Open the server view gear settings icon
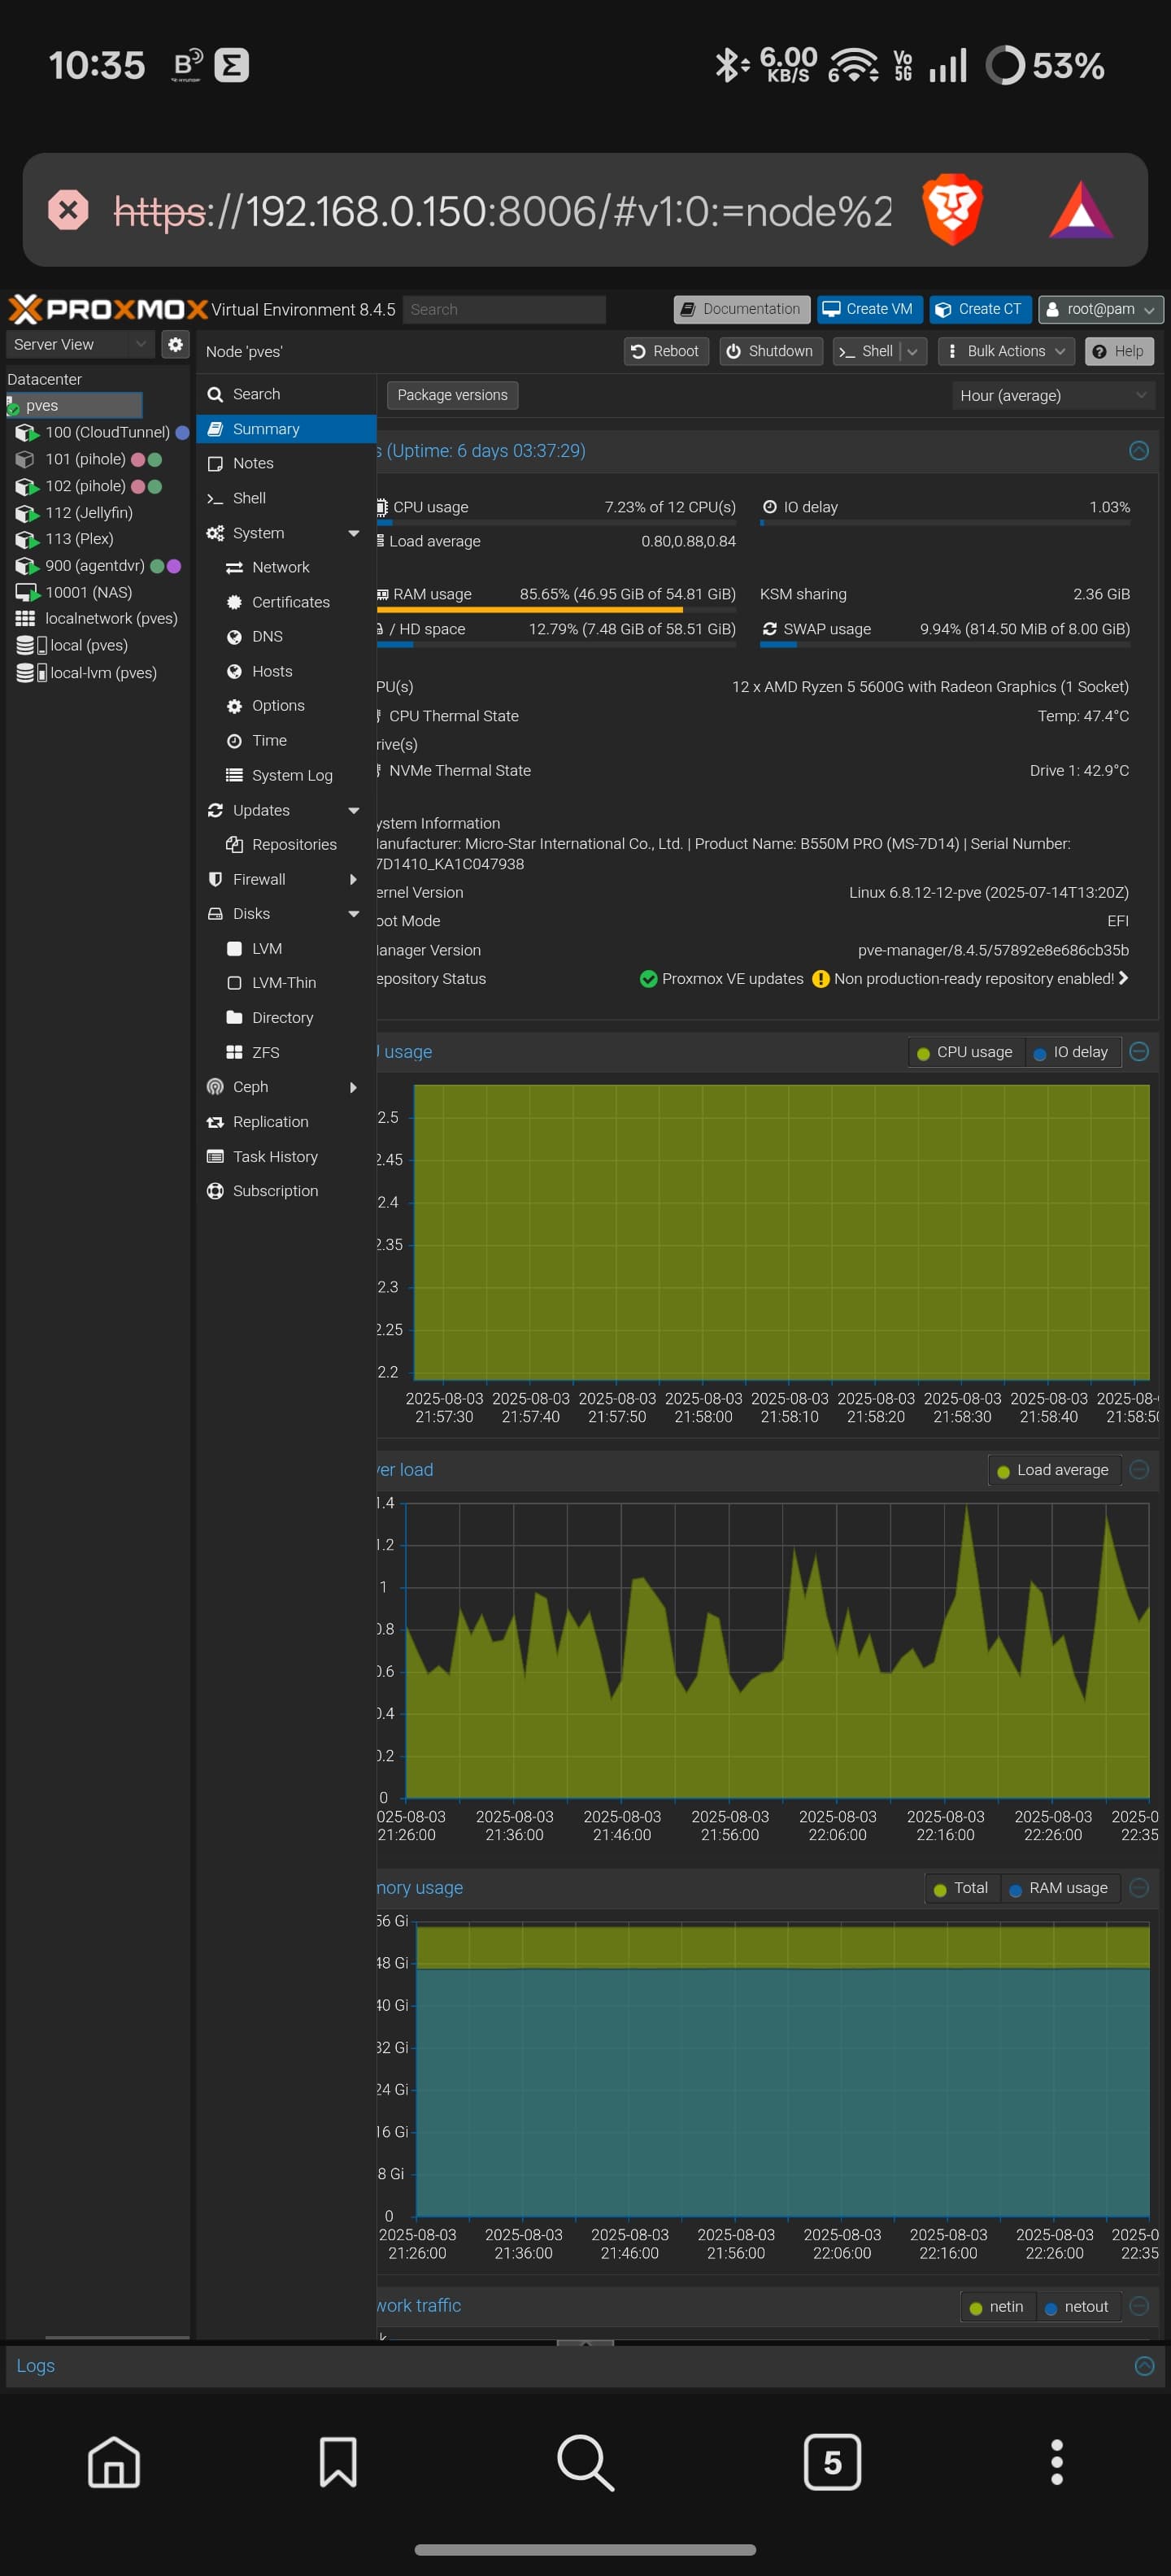 click(175, 344)
